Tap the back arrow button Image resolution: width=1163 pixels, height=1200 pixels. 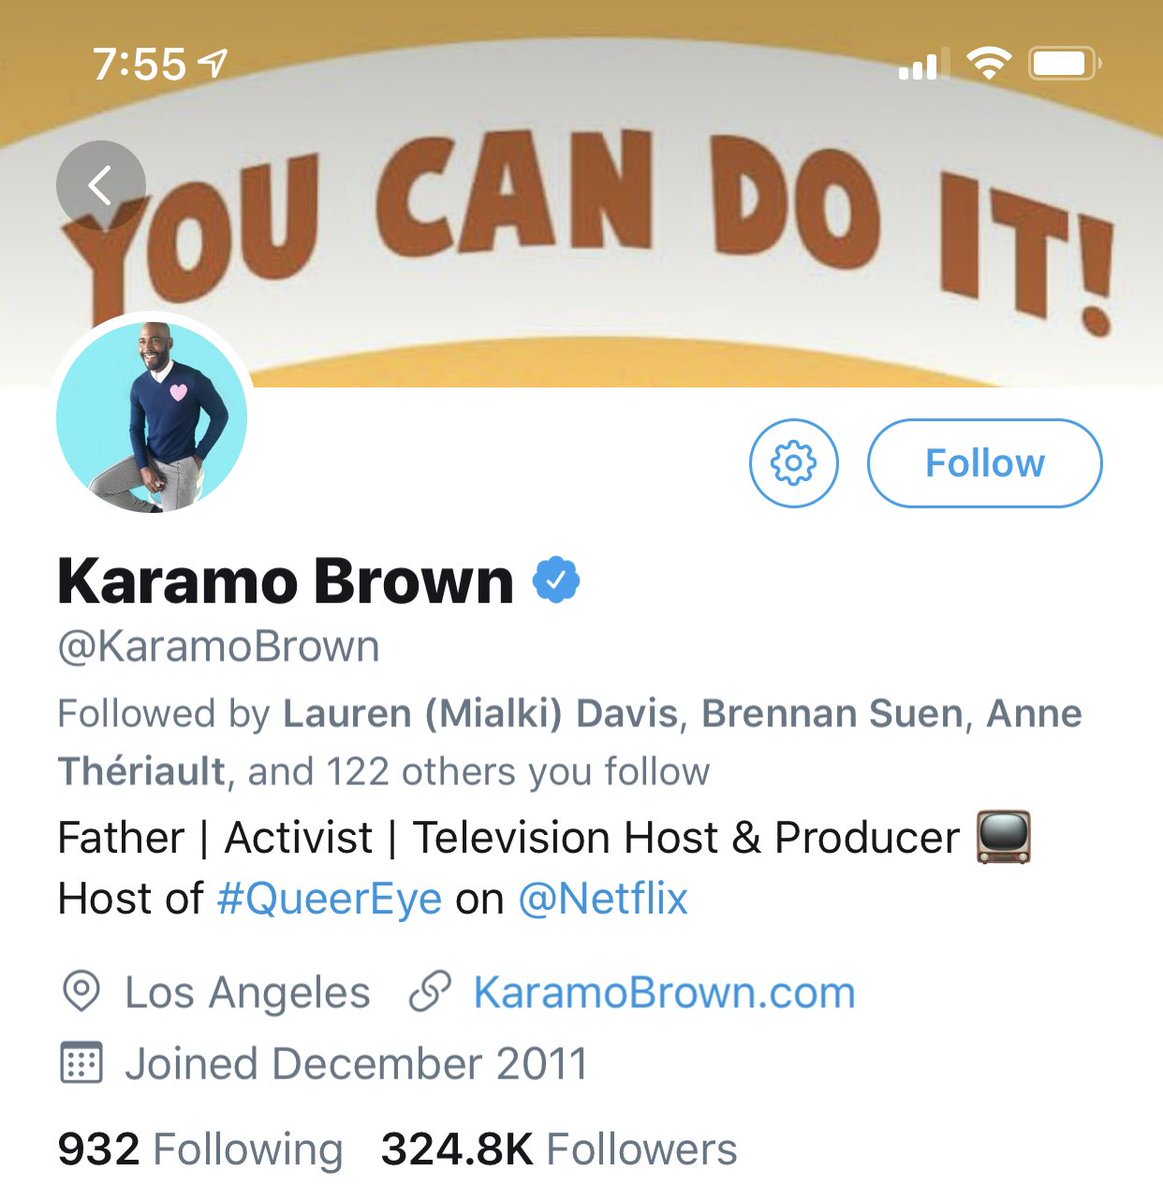(x=101, y=186)
